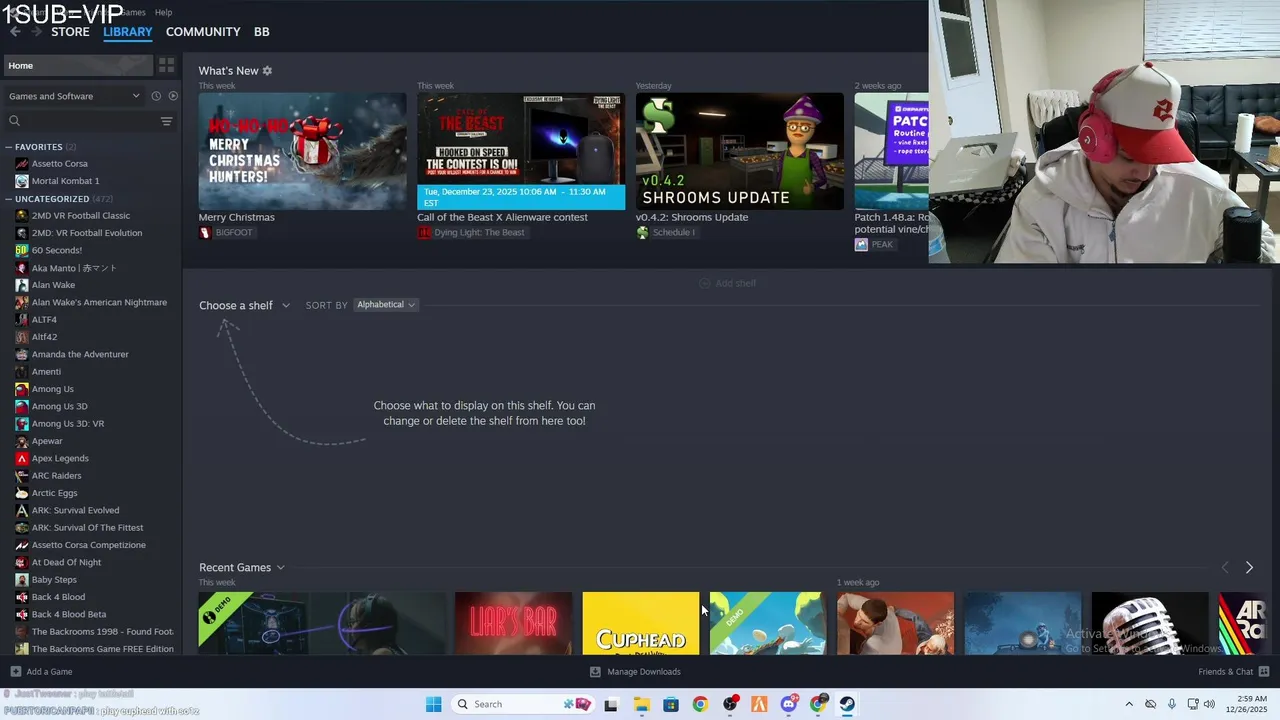Go forward with the forward arrow
The width and height of the screenshot is (1280, 720).
point(36,32)
